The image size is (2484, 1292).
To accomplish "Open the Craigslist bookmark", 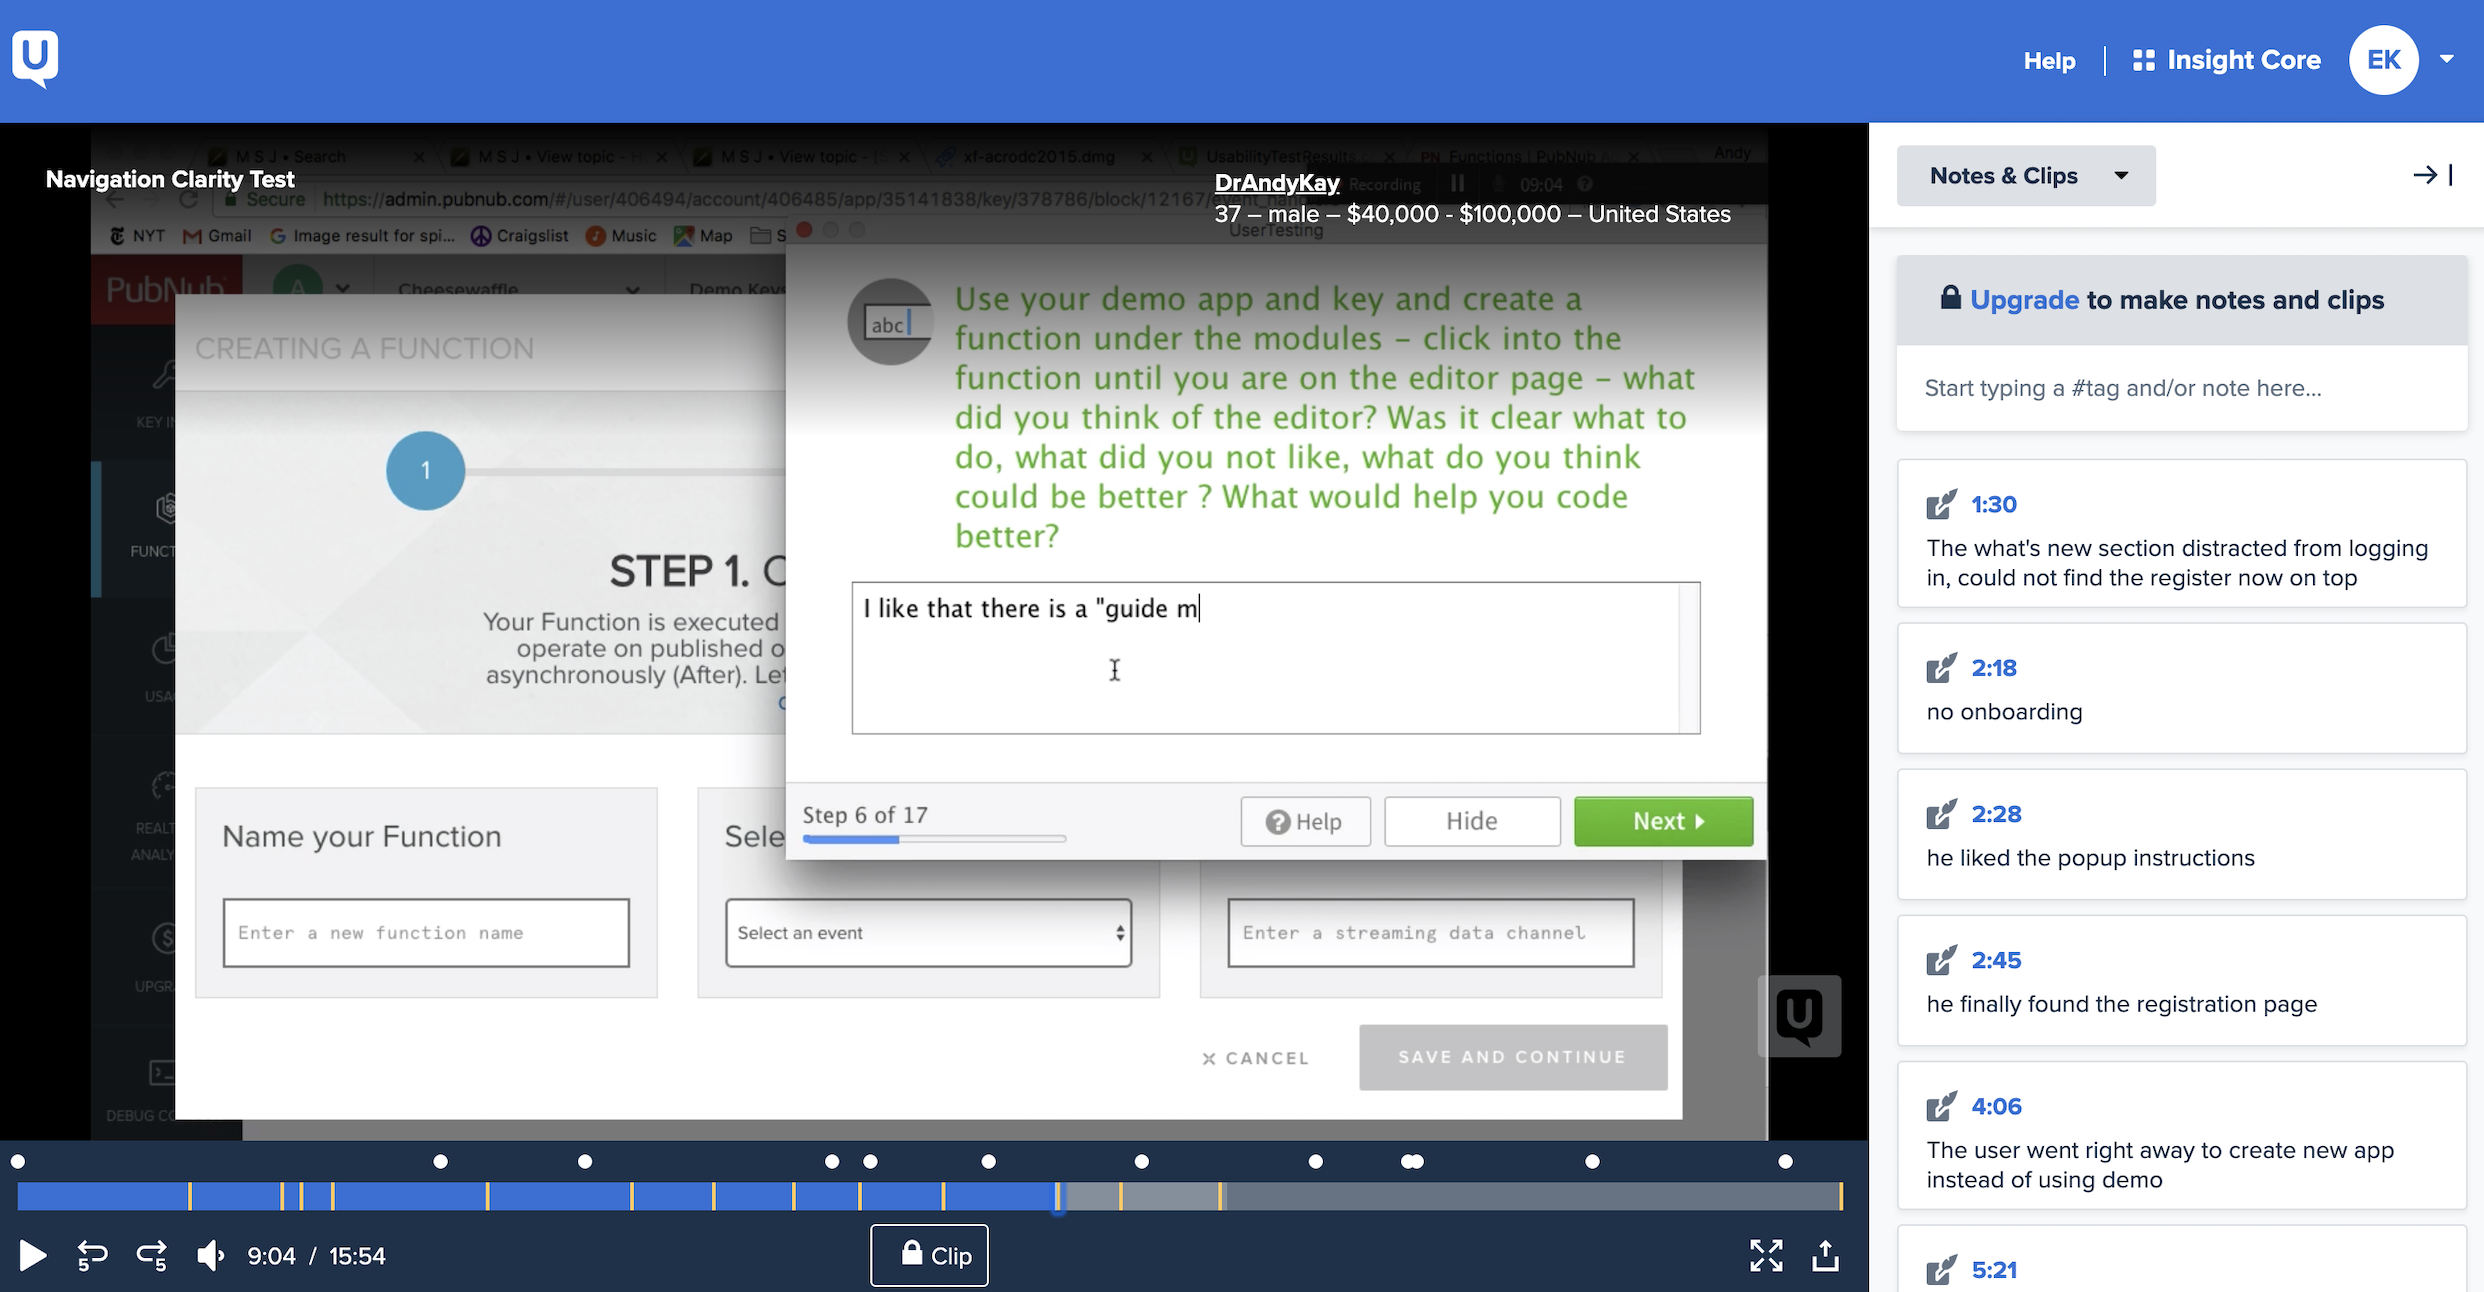I will click(519, 235).
